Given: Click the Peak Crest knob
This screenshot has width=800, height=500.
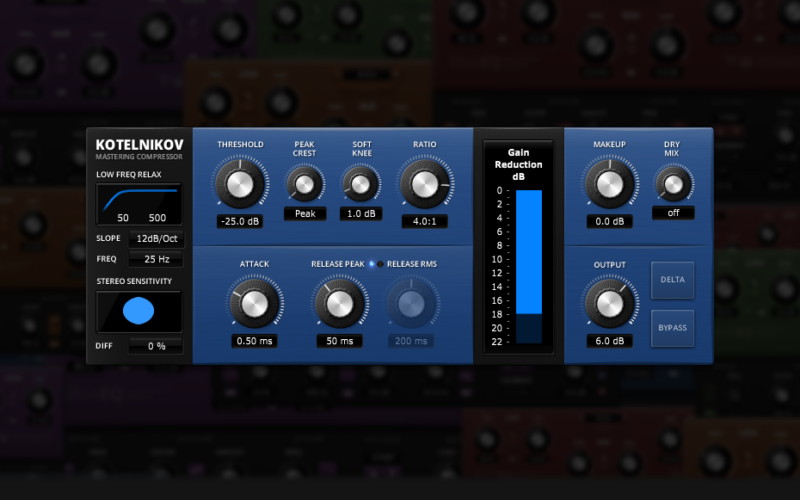Looking at the screenshot, I should coord(304,183).
